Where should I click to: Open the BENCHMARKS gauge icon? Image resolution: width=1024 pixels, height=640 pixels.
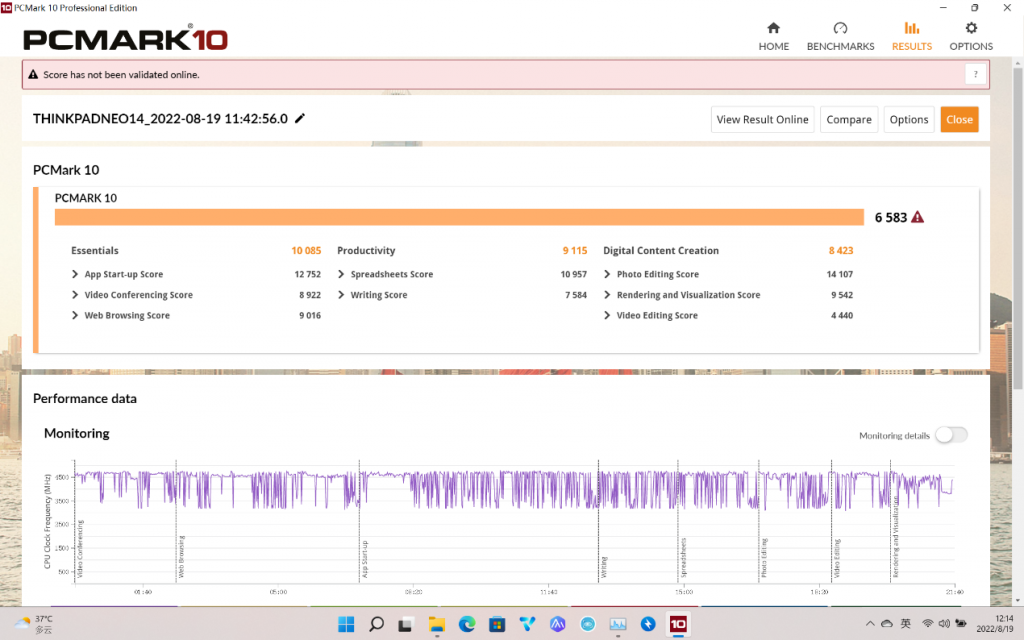coord(840,29)
